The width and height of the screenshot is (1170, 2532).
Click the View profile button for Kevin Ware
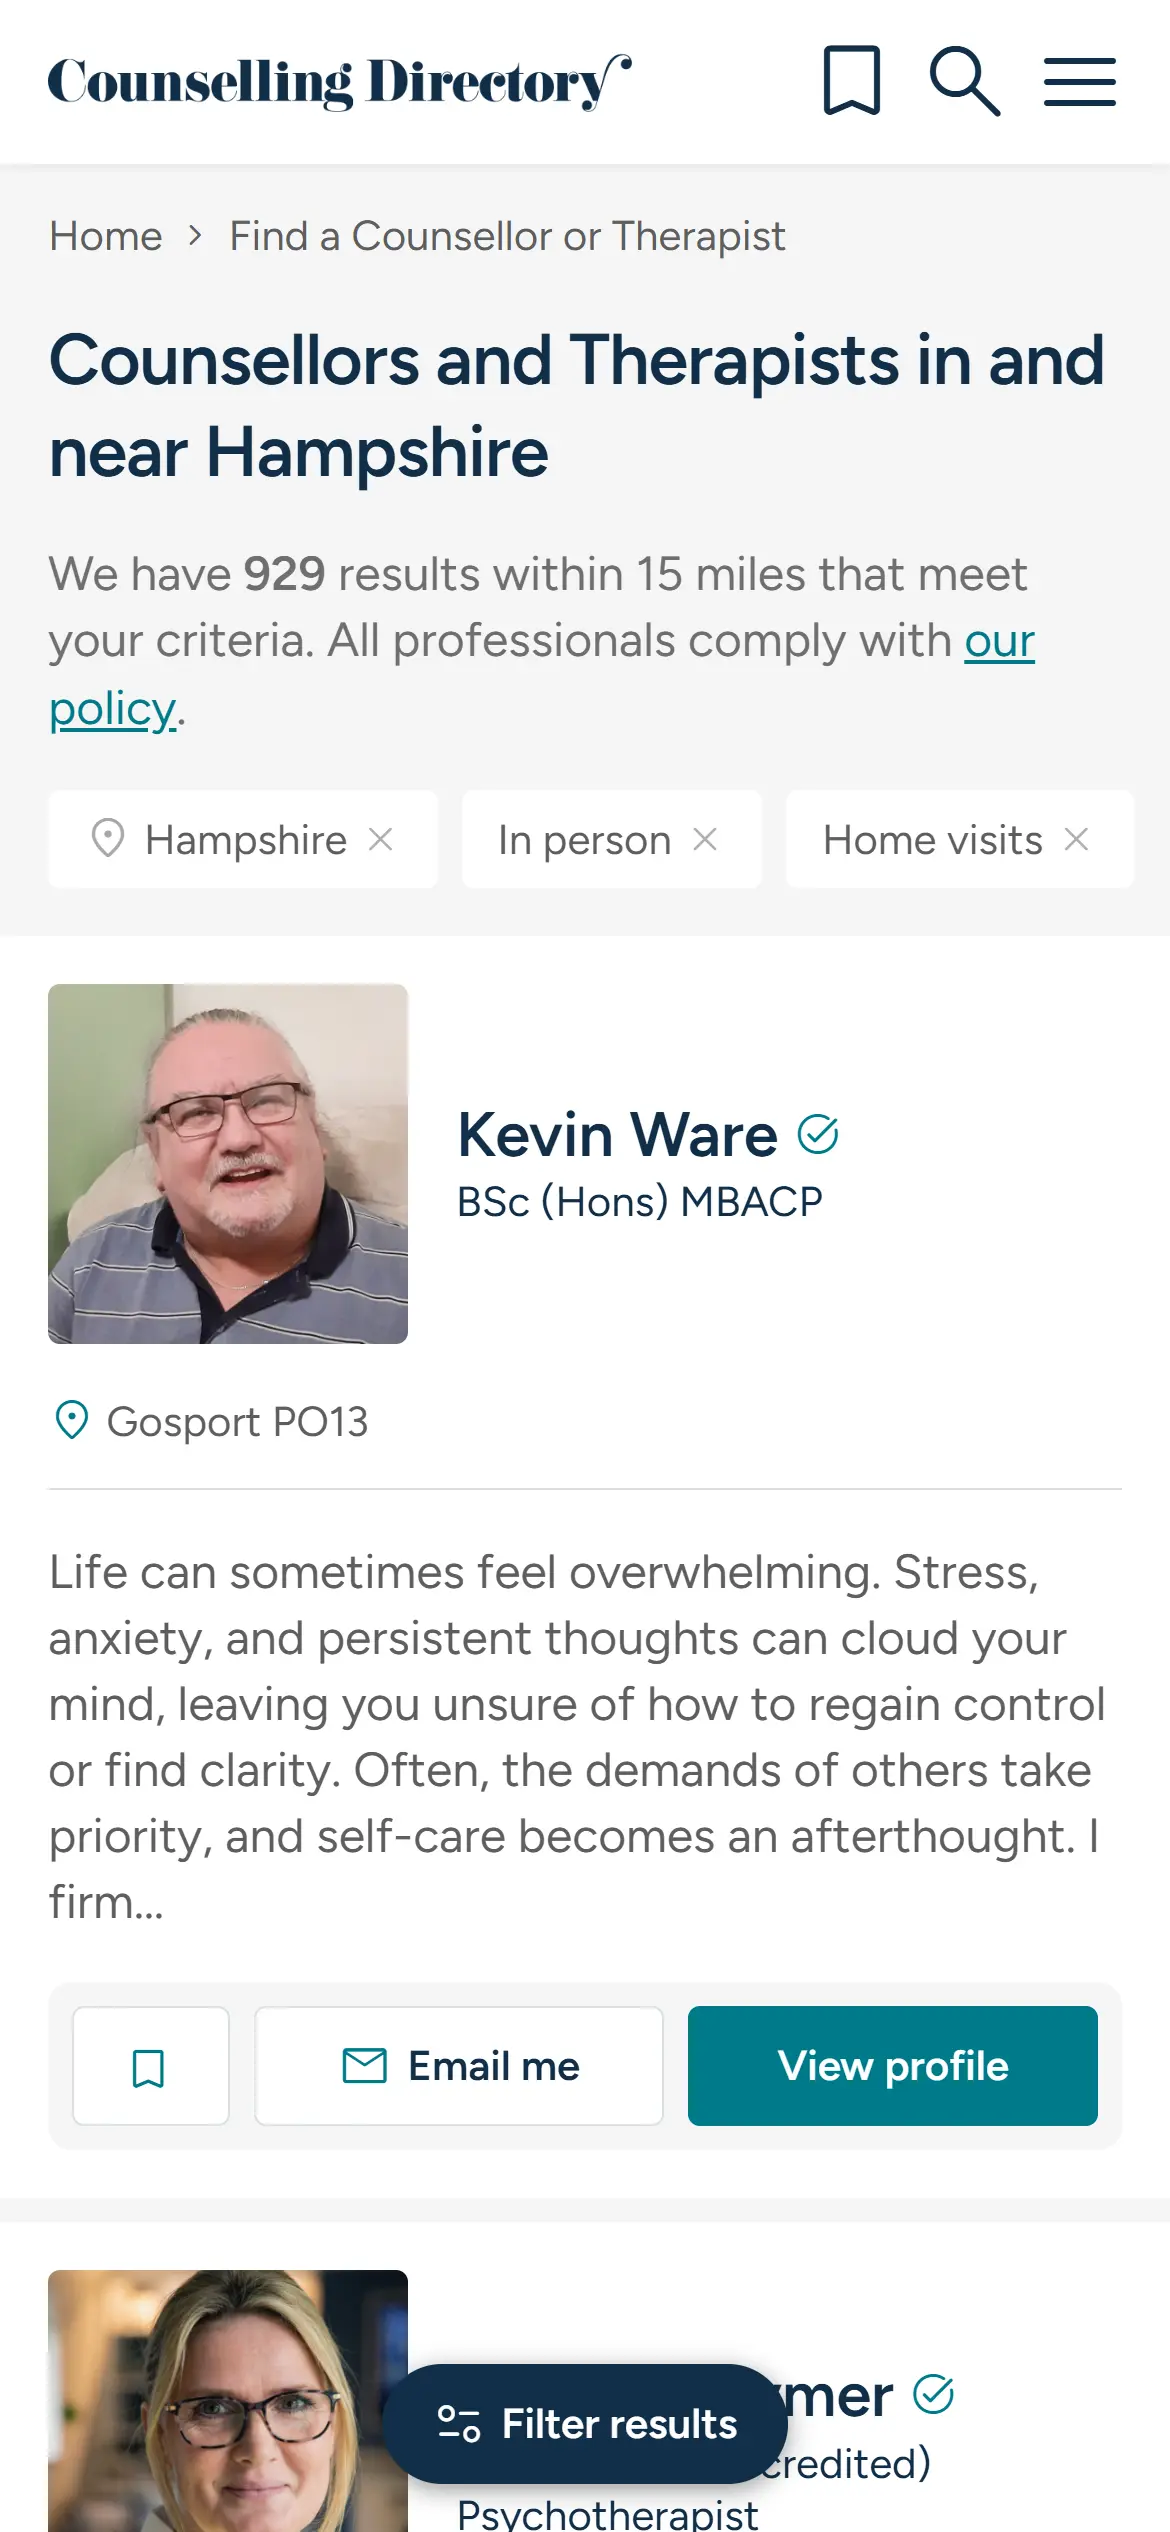coord(893,2065)
